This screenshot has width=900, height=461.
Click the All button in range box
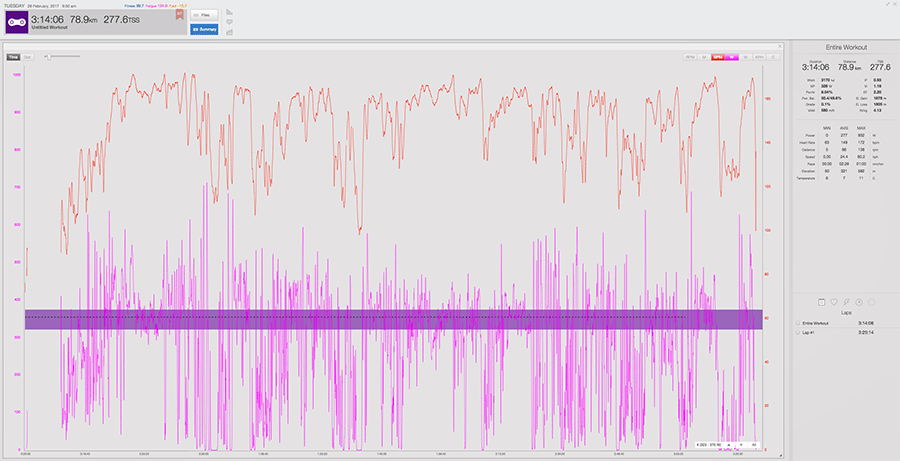754,445
